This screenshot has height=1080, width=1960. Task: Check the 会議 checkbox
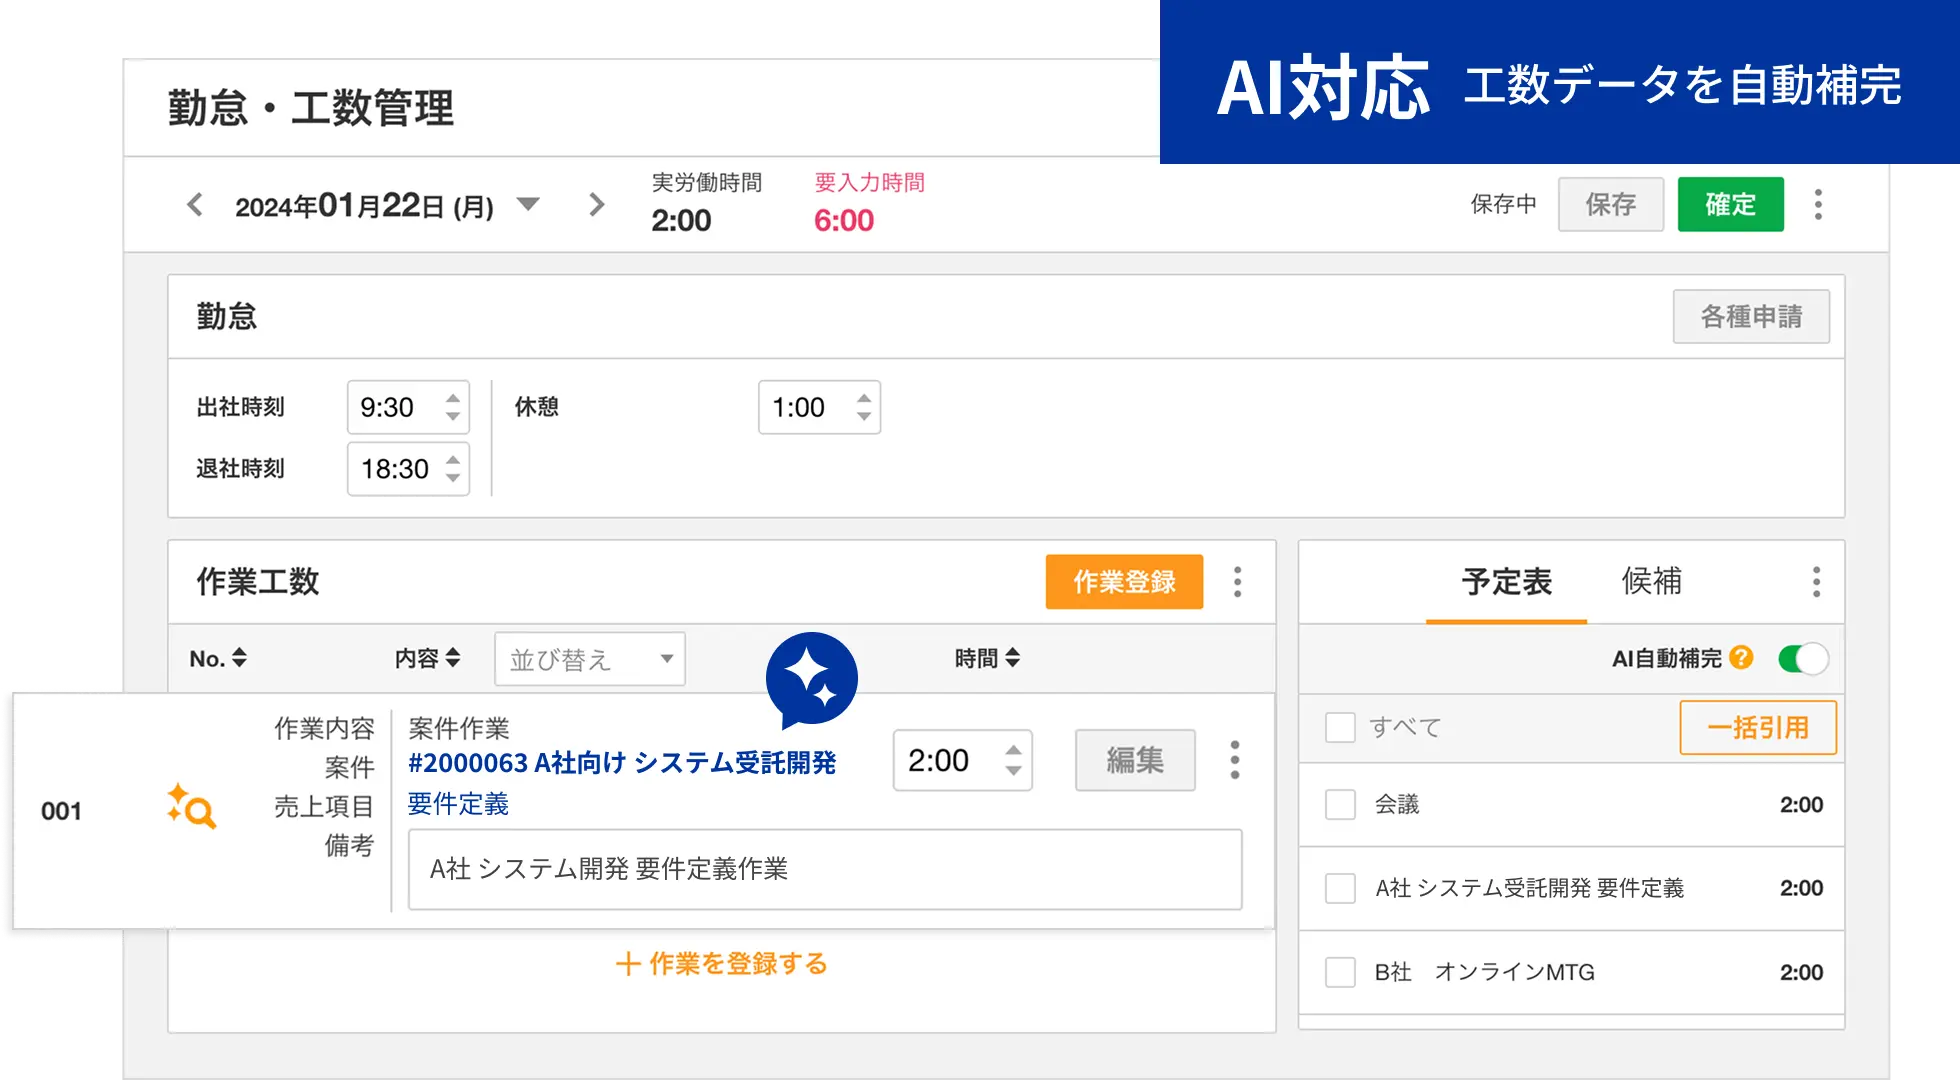1340,805
